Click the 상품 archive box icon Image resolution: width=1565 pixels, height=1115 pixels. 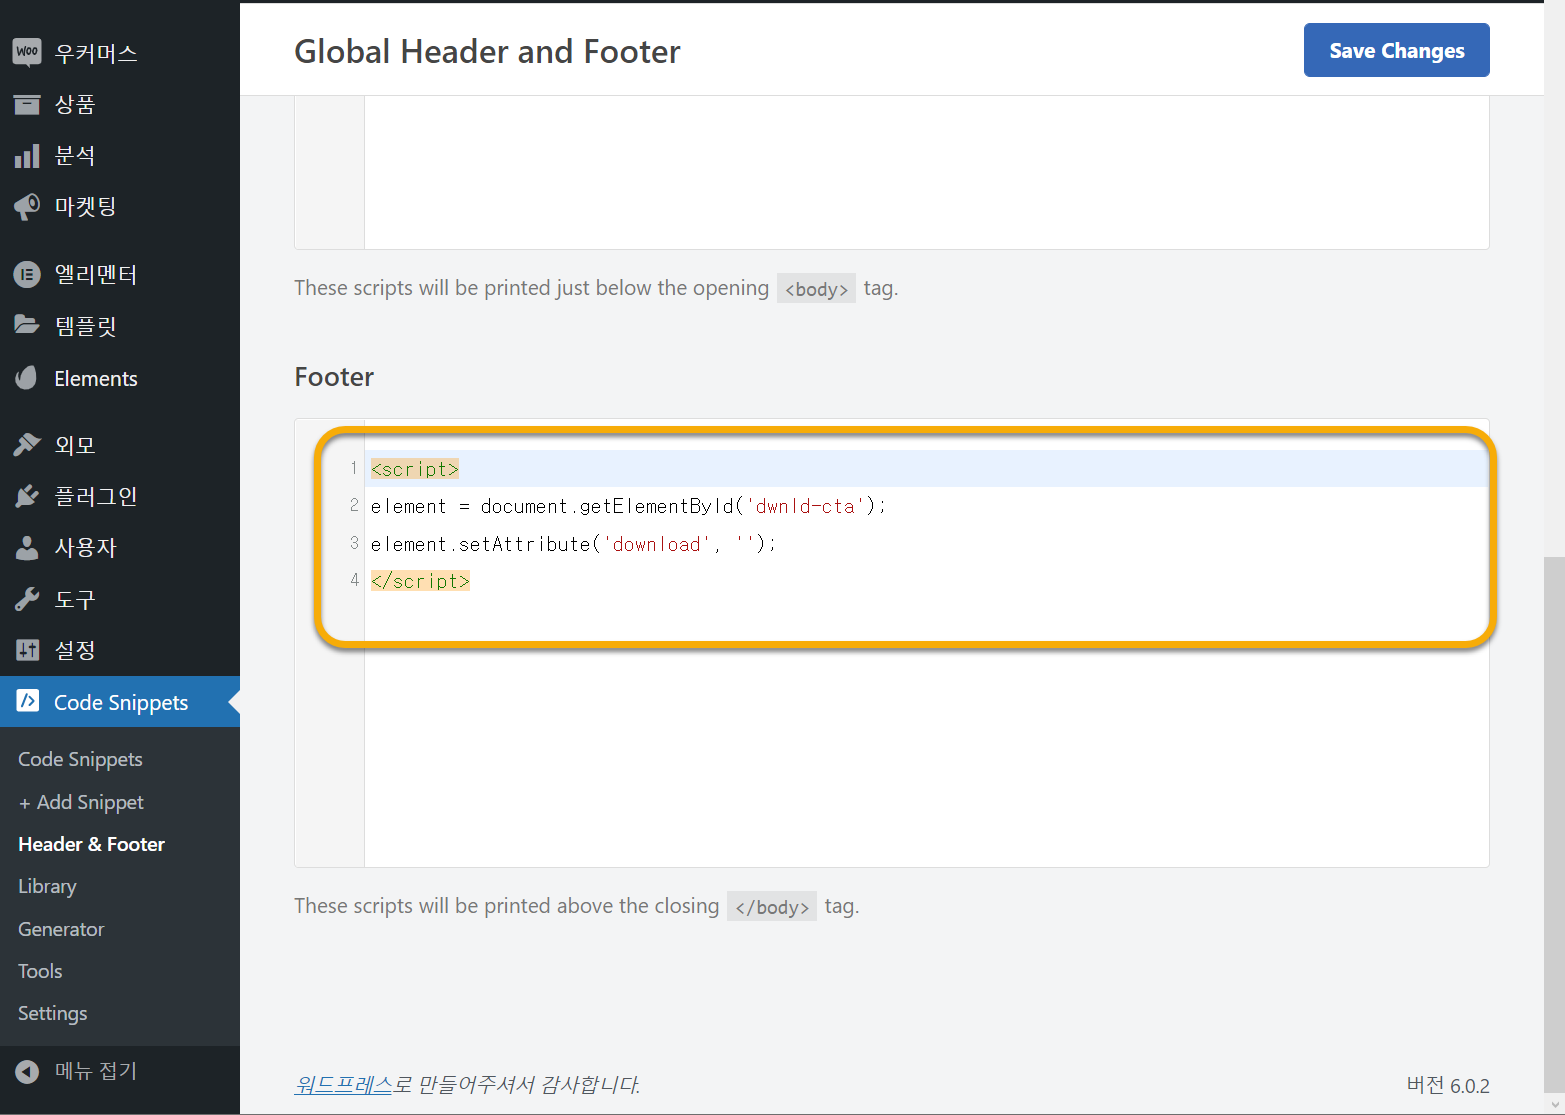click(27, 104)
